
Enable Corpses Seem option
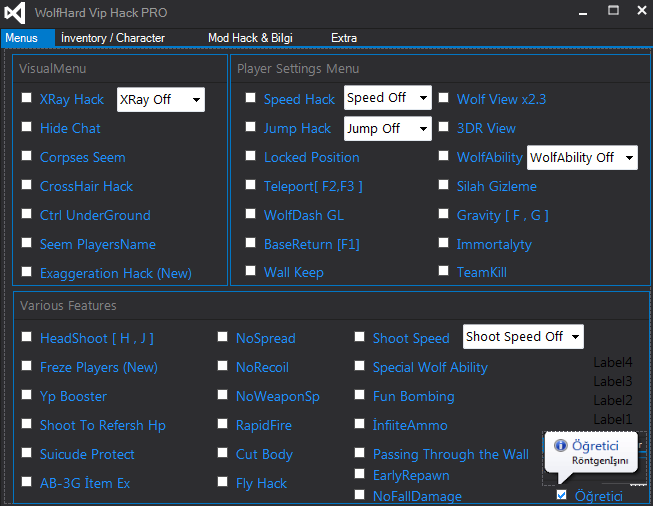coord(27,156)
